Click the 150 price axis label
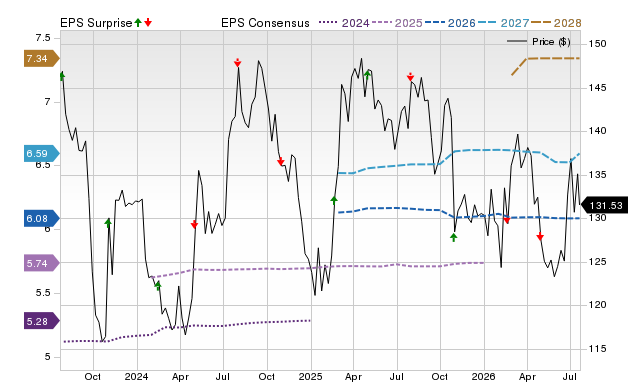Viewport: 640px width, 382px height. click(598, 44)
